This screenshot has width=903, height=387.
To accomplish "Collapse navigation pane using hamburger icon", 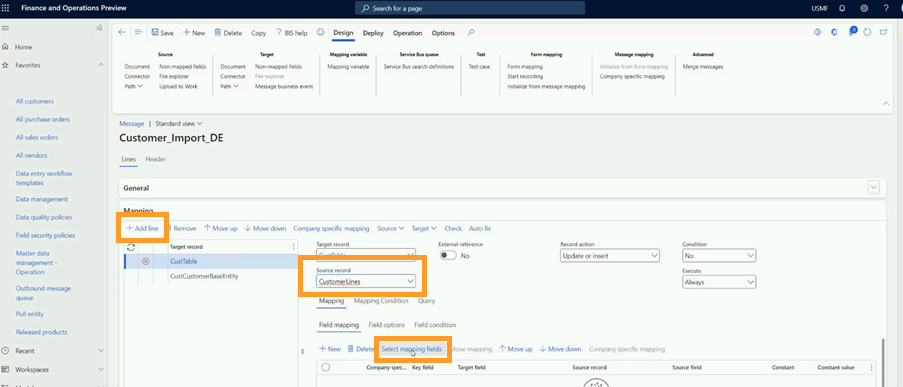I will [5, 28].
